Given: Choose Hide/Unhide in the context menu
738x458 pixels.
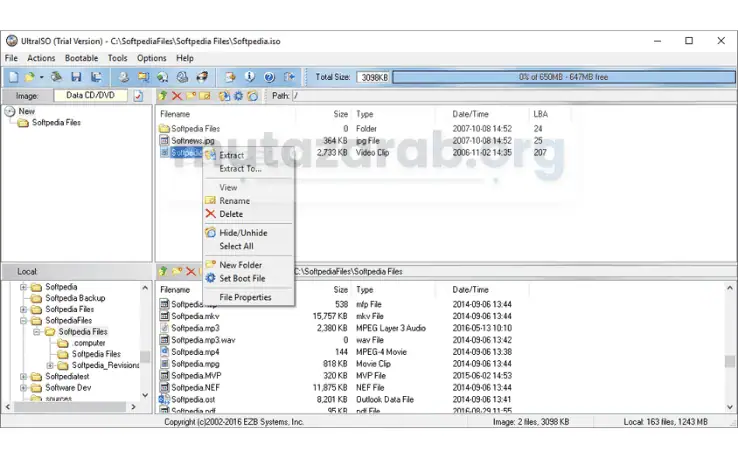Looking at the screenshot, I should [249, 233].
